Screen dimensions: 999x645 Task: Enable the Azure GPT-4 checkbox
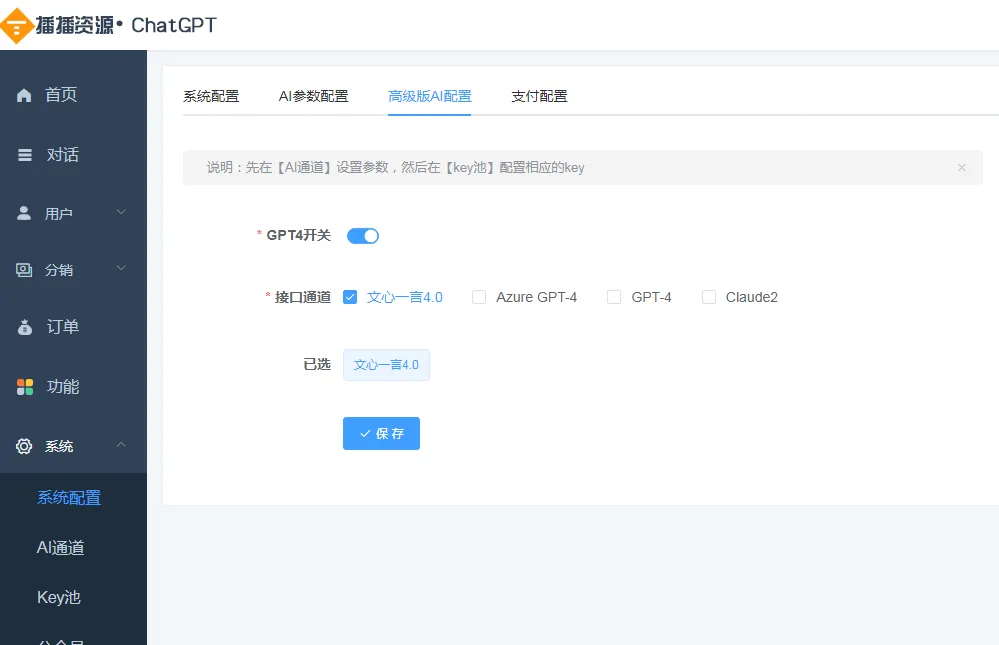point(479,296)
